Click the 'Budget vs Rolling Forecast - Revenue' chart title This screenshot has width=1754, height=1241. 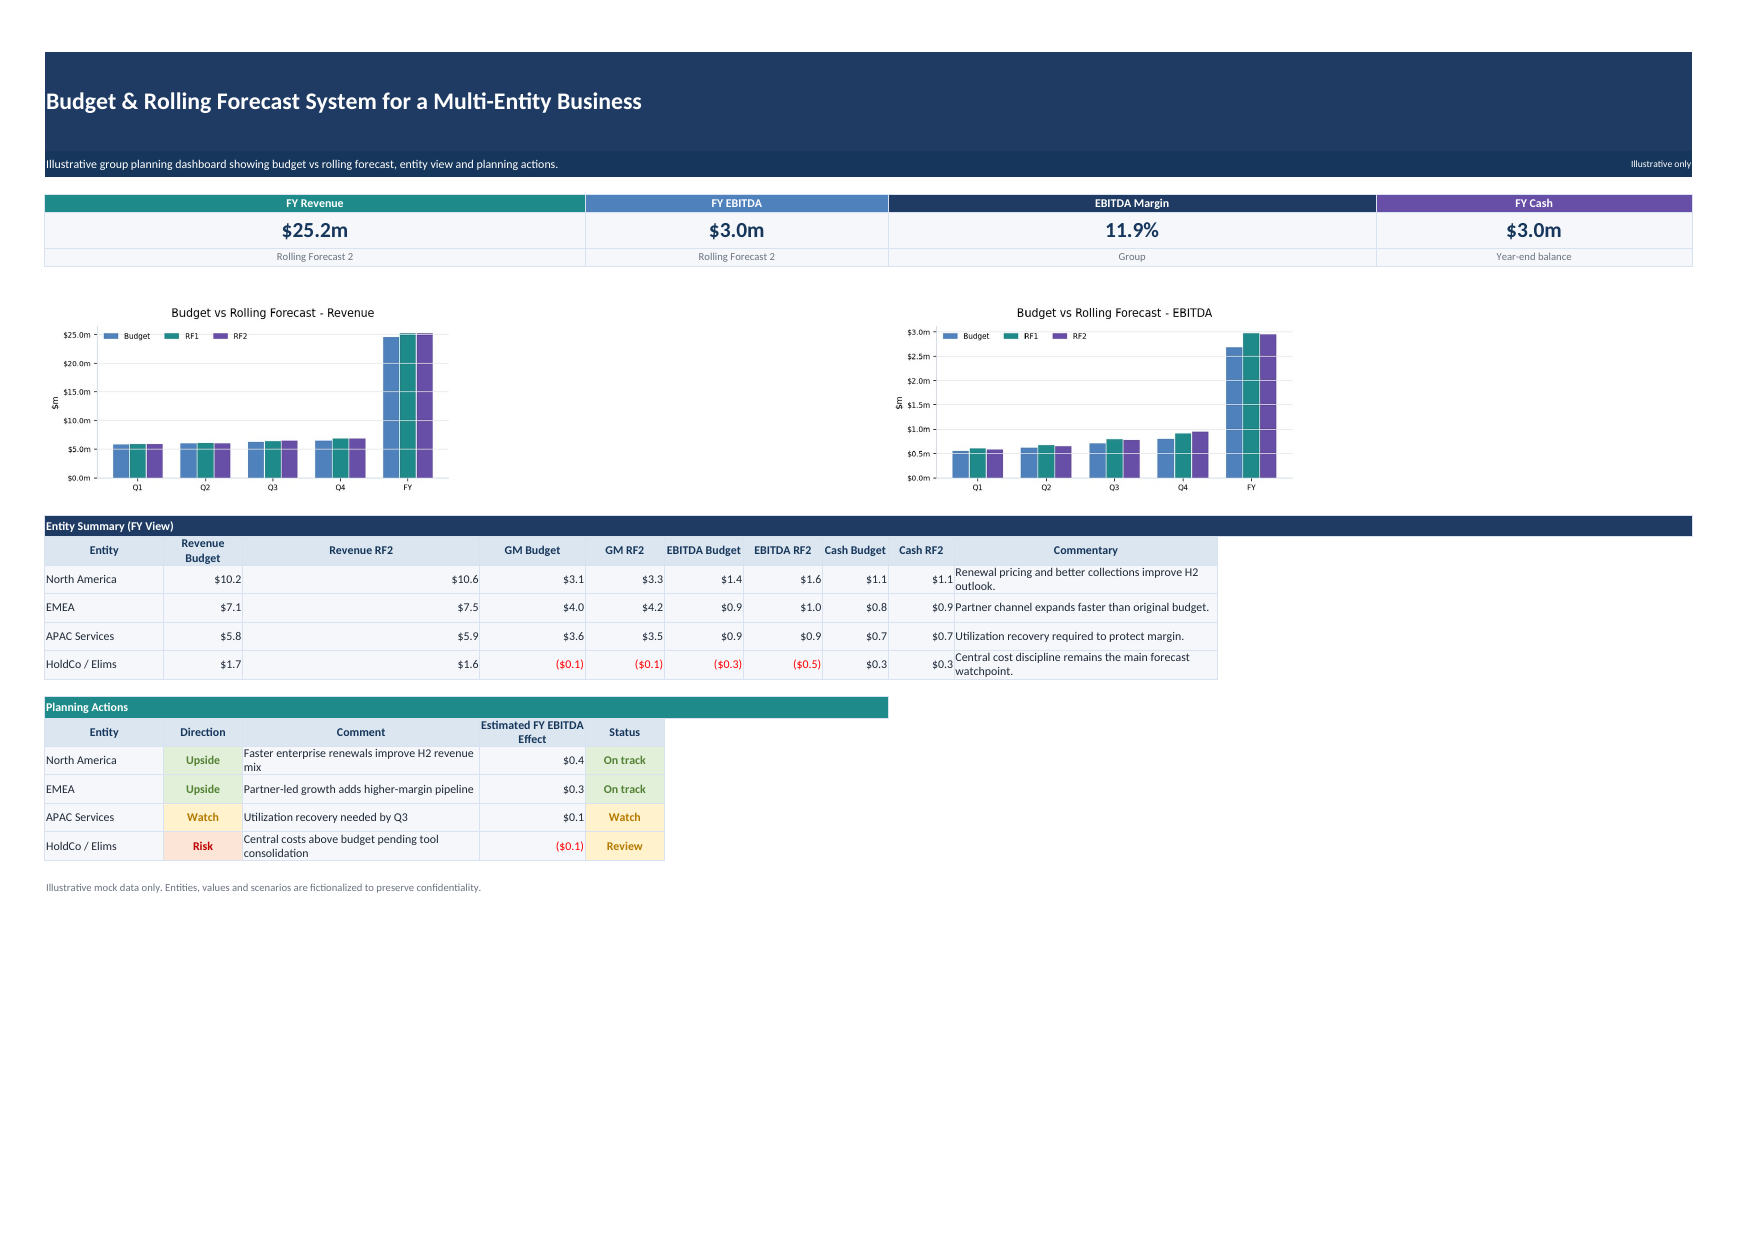coord(273,313)
